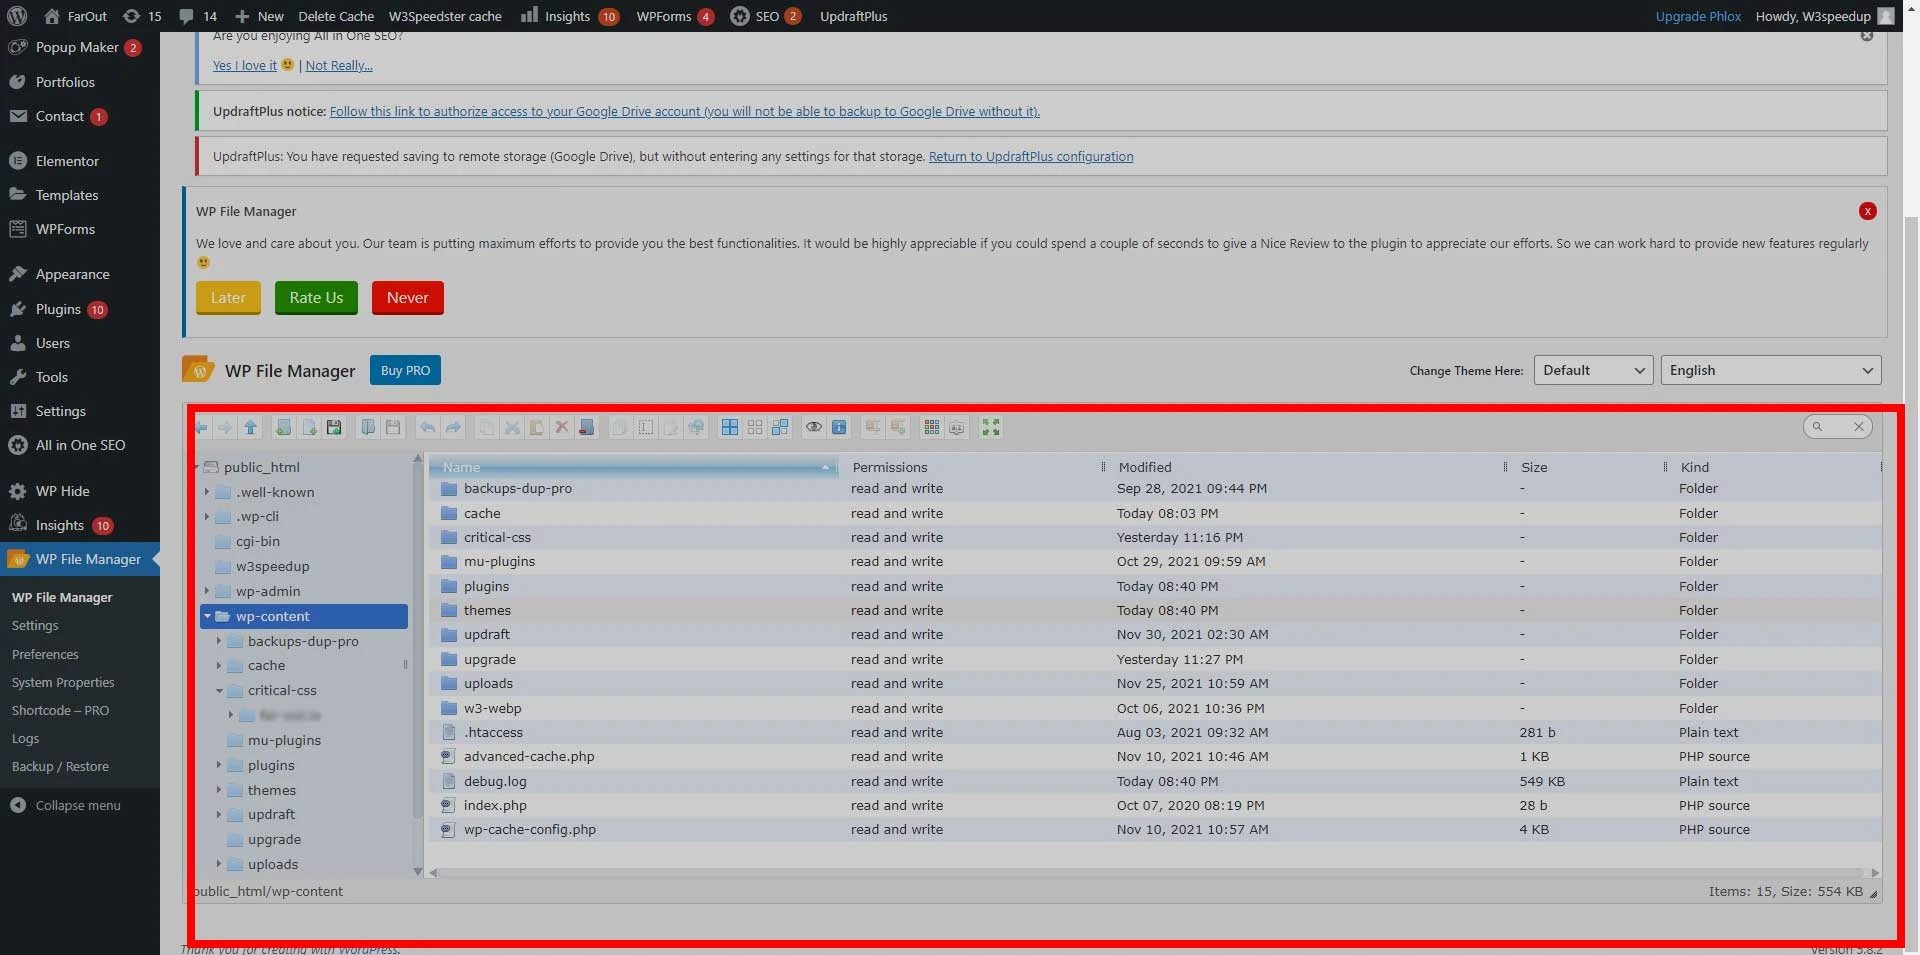Click the icons view toolbar button
This screenshot has width=1920, height=955.
point(932,428)
